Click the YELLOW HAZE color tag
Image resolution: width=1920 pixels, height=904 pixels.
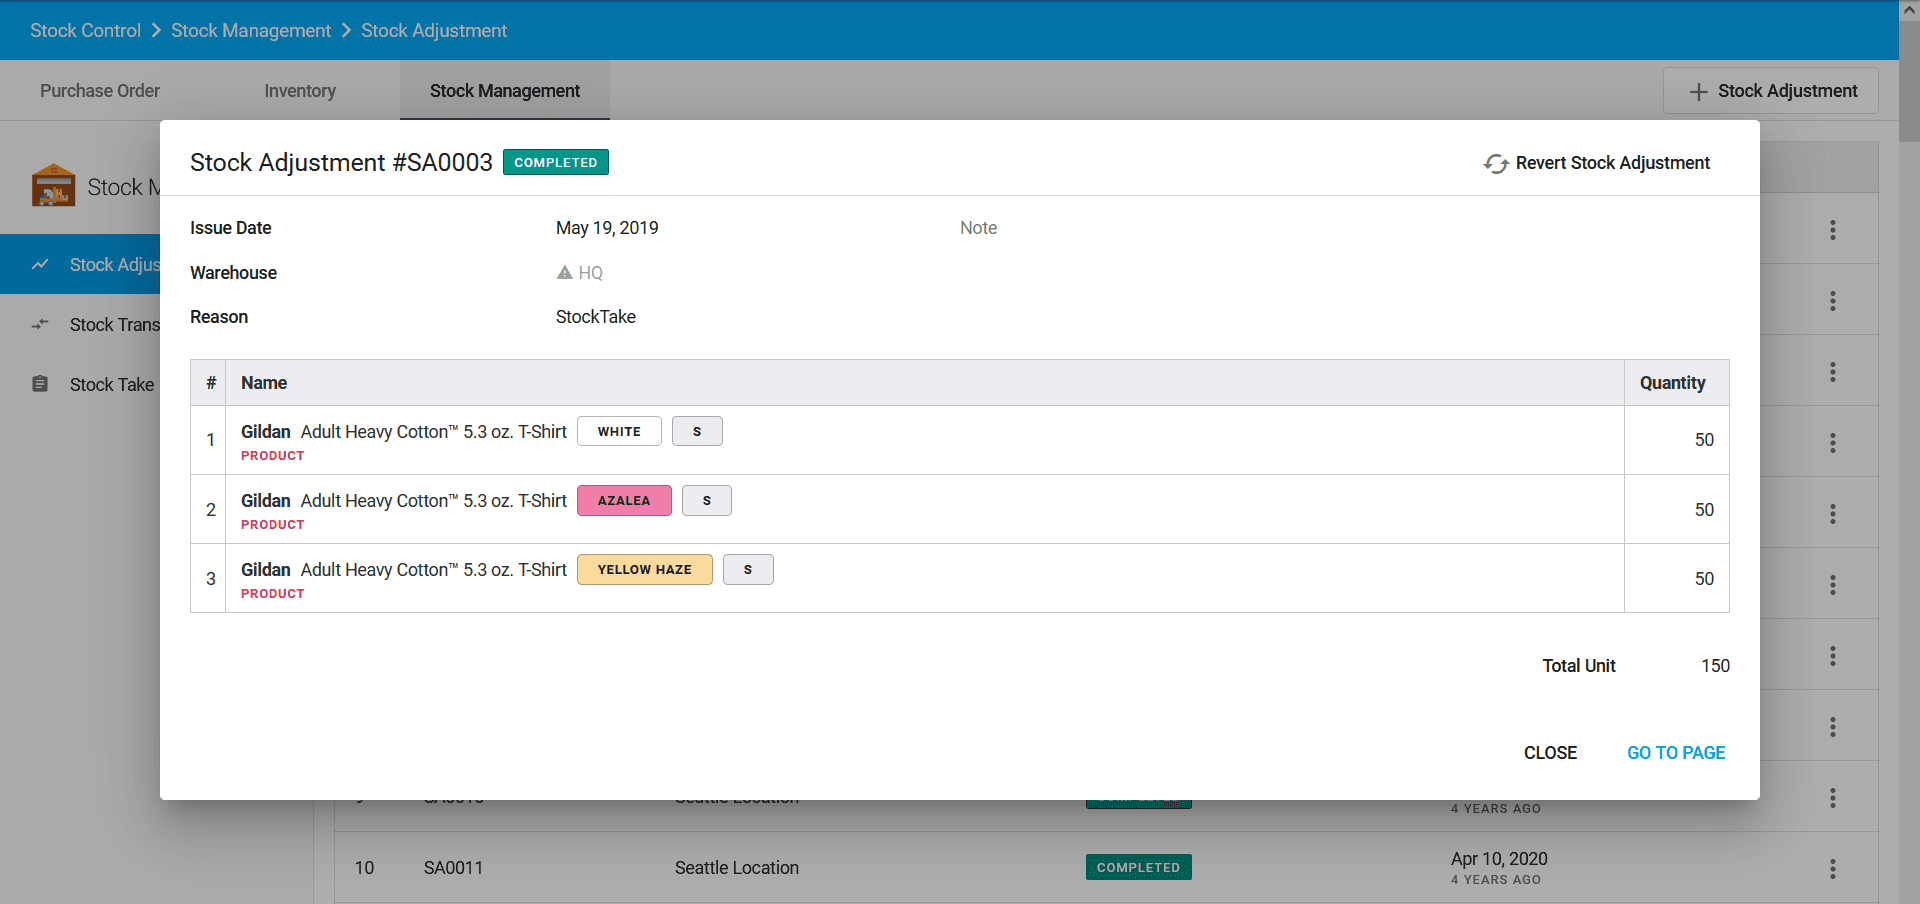644,569
